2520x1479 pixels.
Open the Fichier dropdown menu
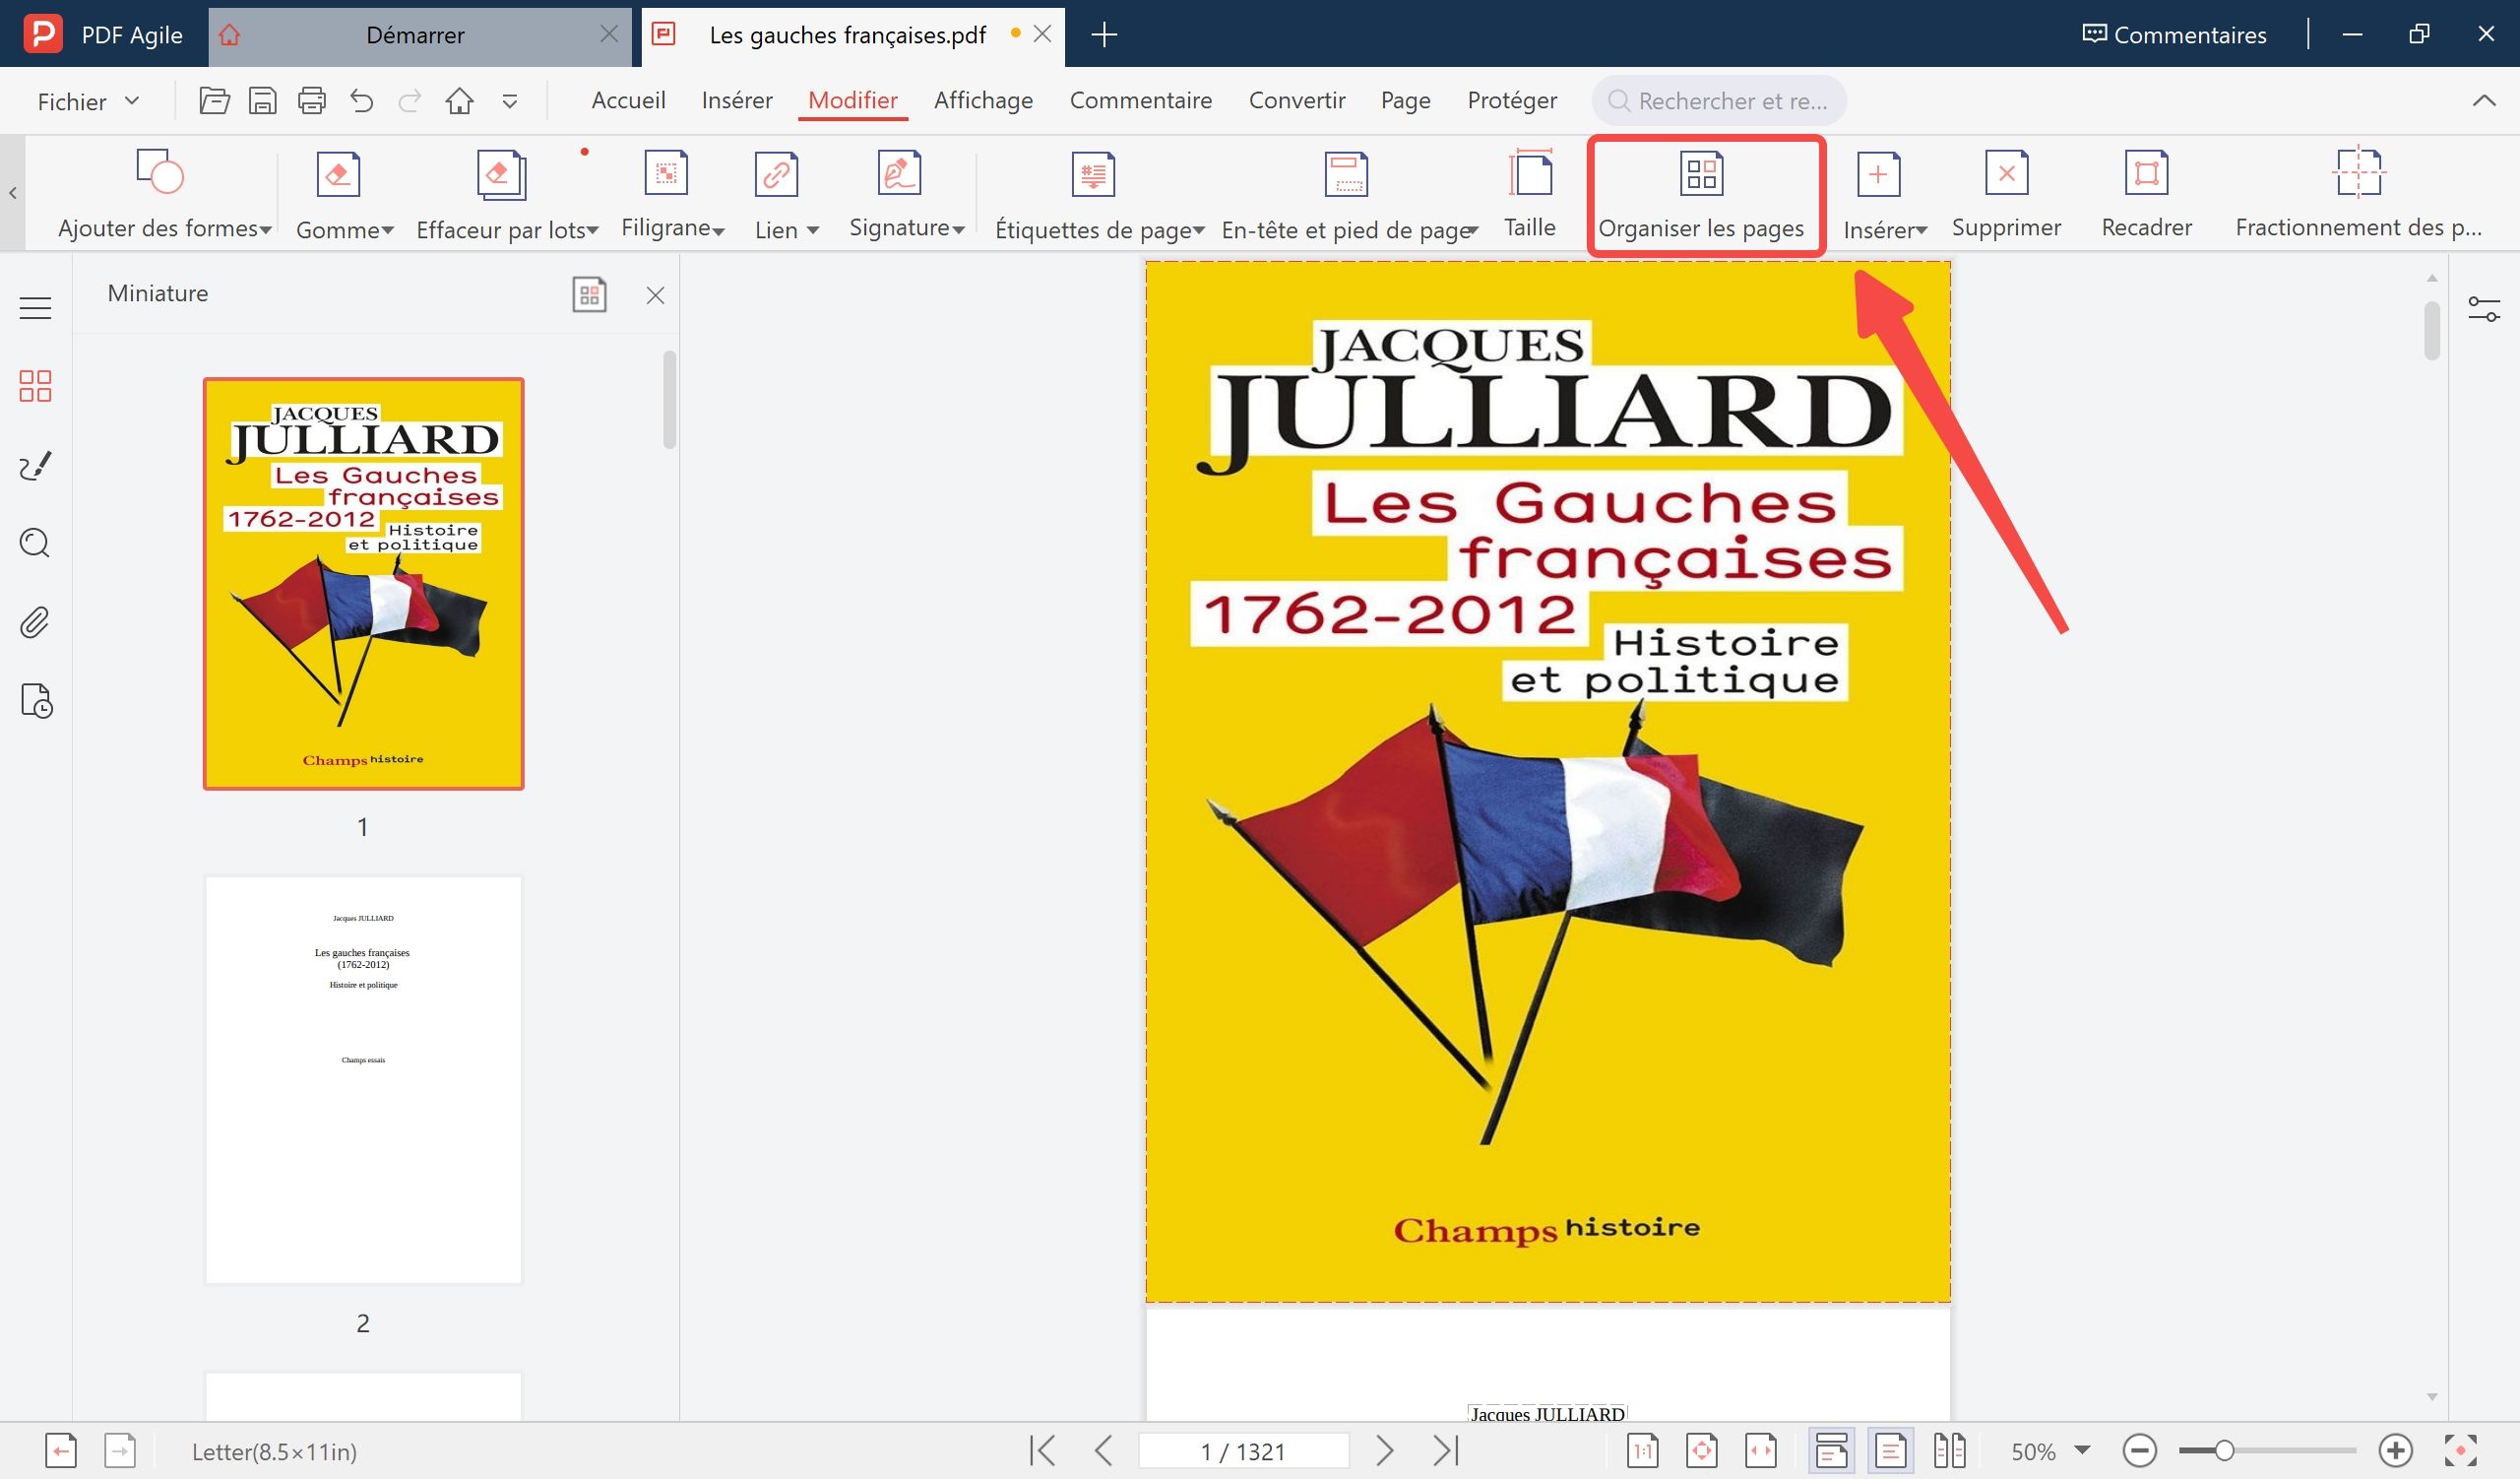click(88, 101)
